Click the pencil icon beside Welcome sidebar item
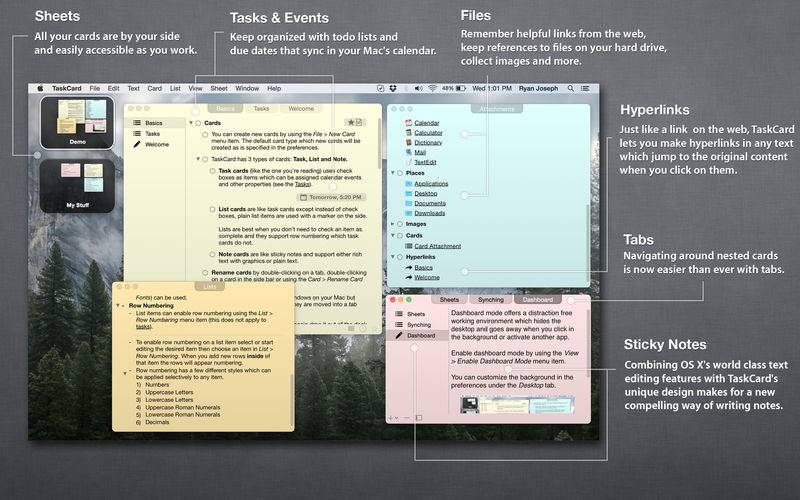800x500 pixels. click(137, 144)
